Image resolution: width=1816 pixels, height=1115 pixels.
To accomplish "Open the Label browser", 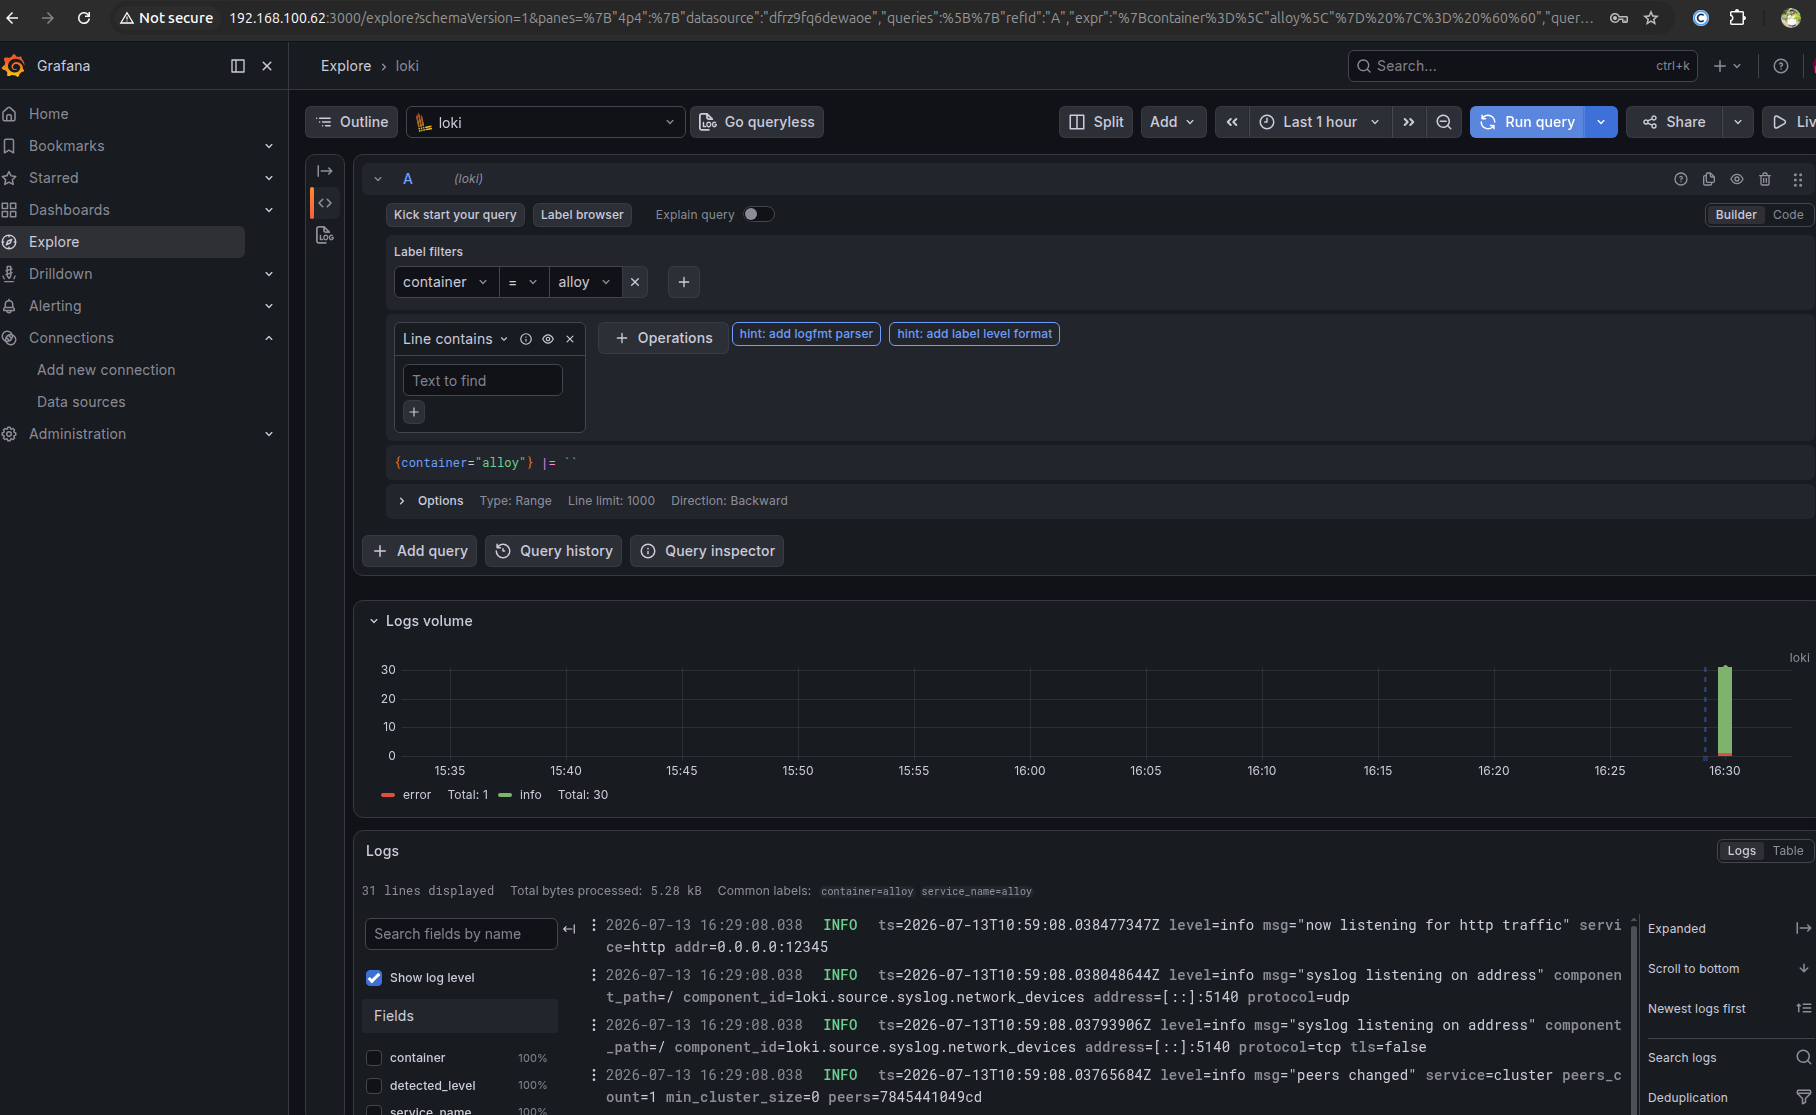I will point(582,215).
